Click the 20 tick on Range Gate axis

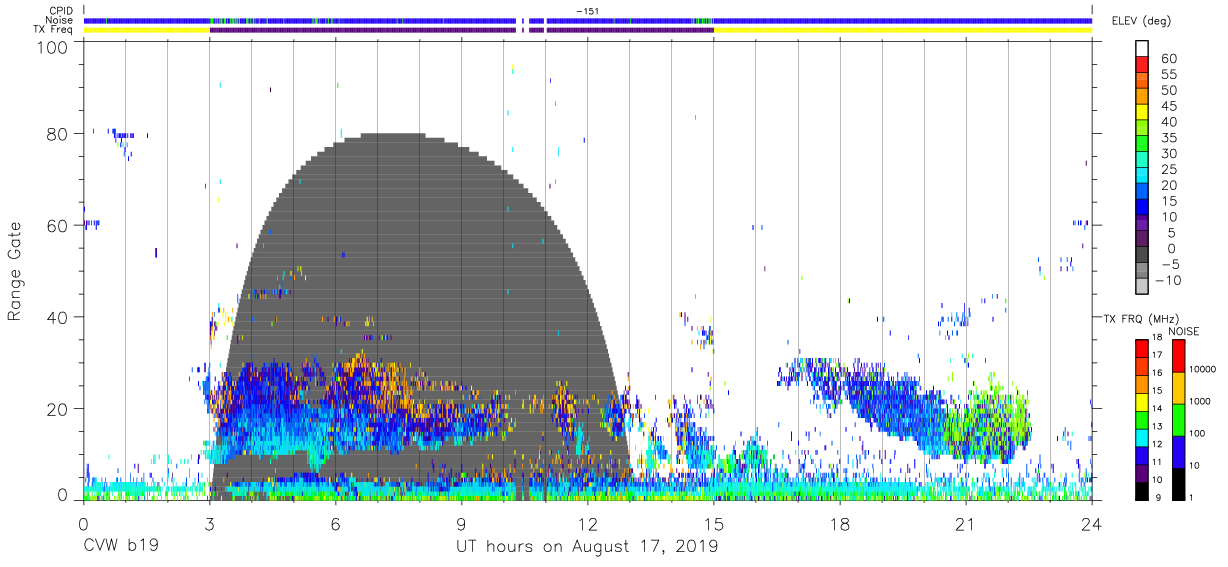click(57, 407)
